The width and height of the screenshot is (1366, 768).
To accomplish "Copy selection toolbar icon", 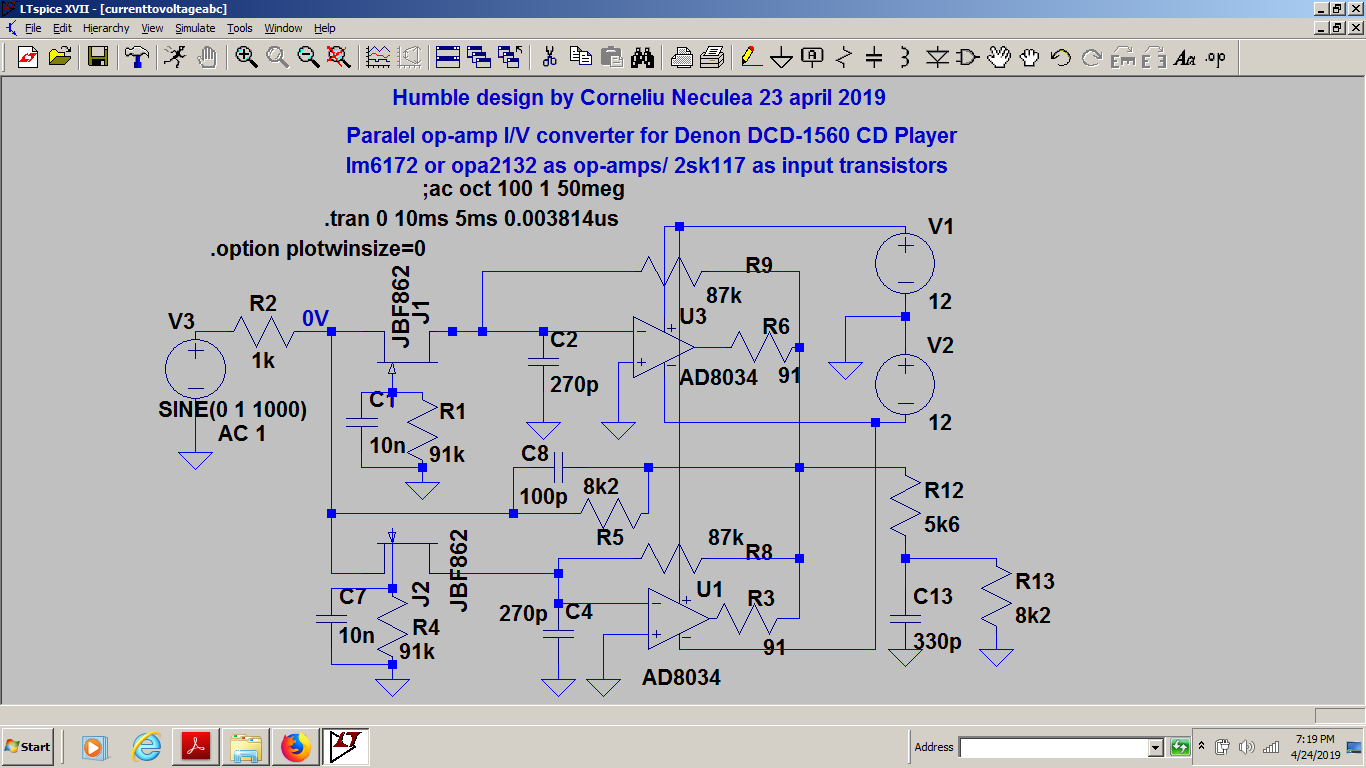I will click(580, 57).
